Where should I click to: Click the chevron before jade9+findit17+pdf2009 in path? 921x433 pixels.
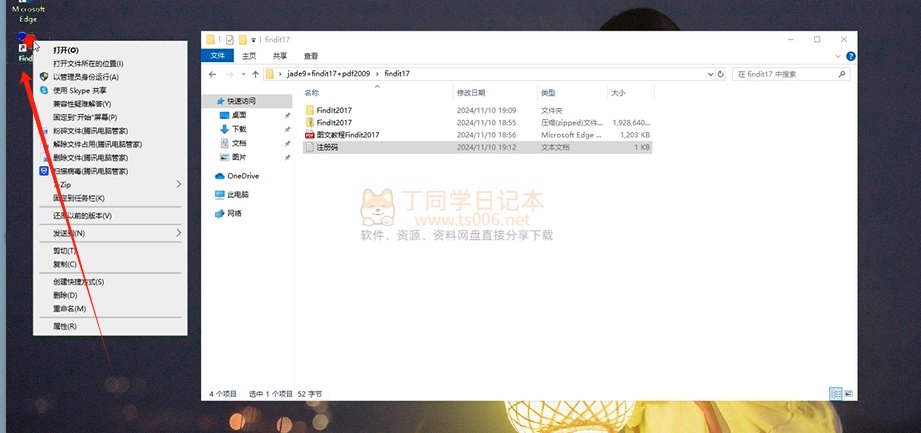(x=281, y=74)
